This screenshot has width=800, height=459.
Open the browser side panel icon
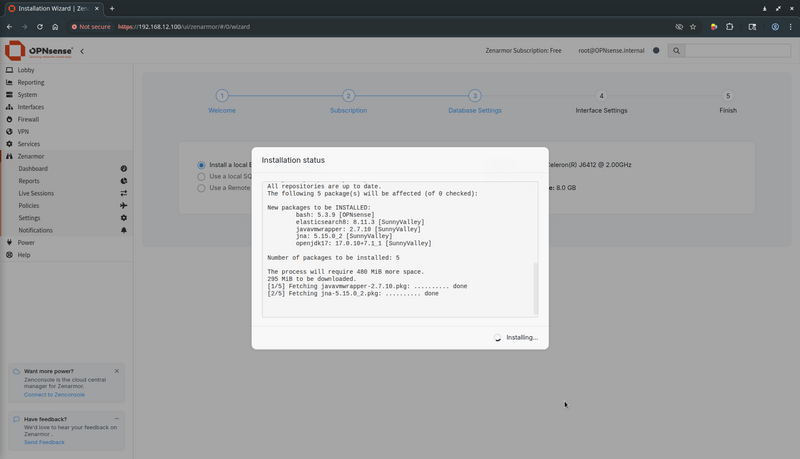[752, 27]
